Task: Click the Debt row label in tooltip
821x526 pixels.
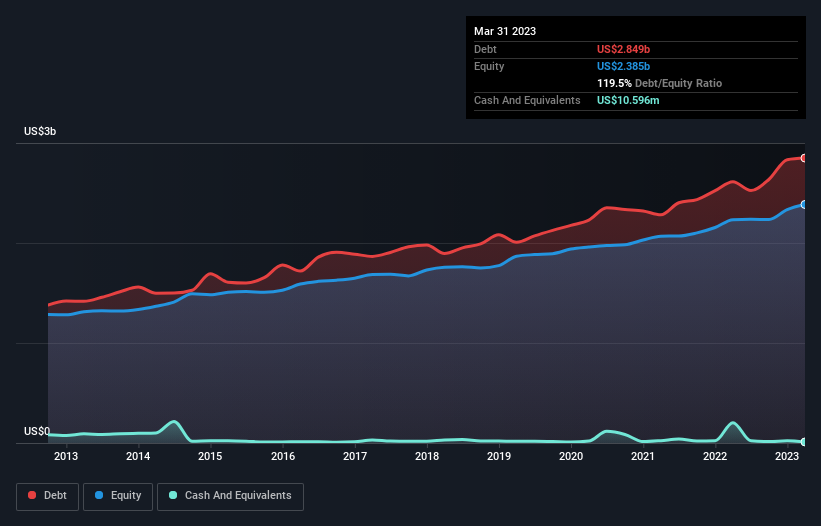Action: pos(485,49)
